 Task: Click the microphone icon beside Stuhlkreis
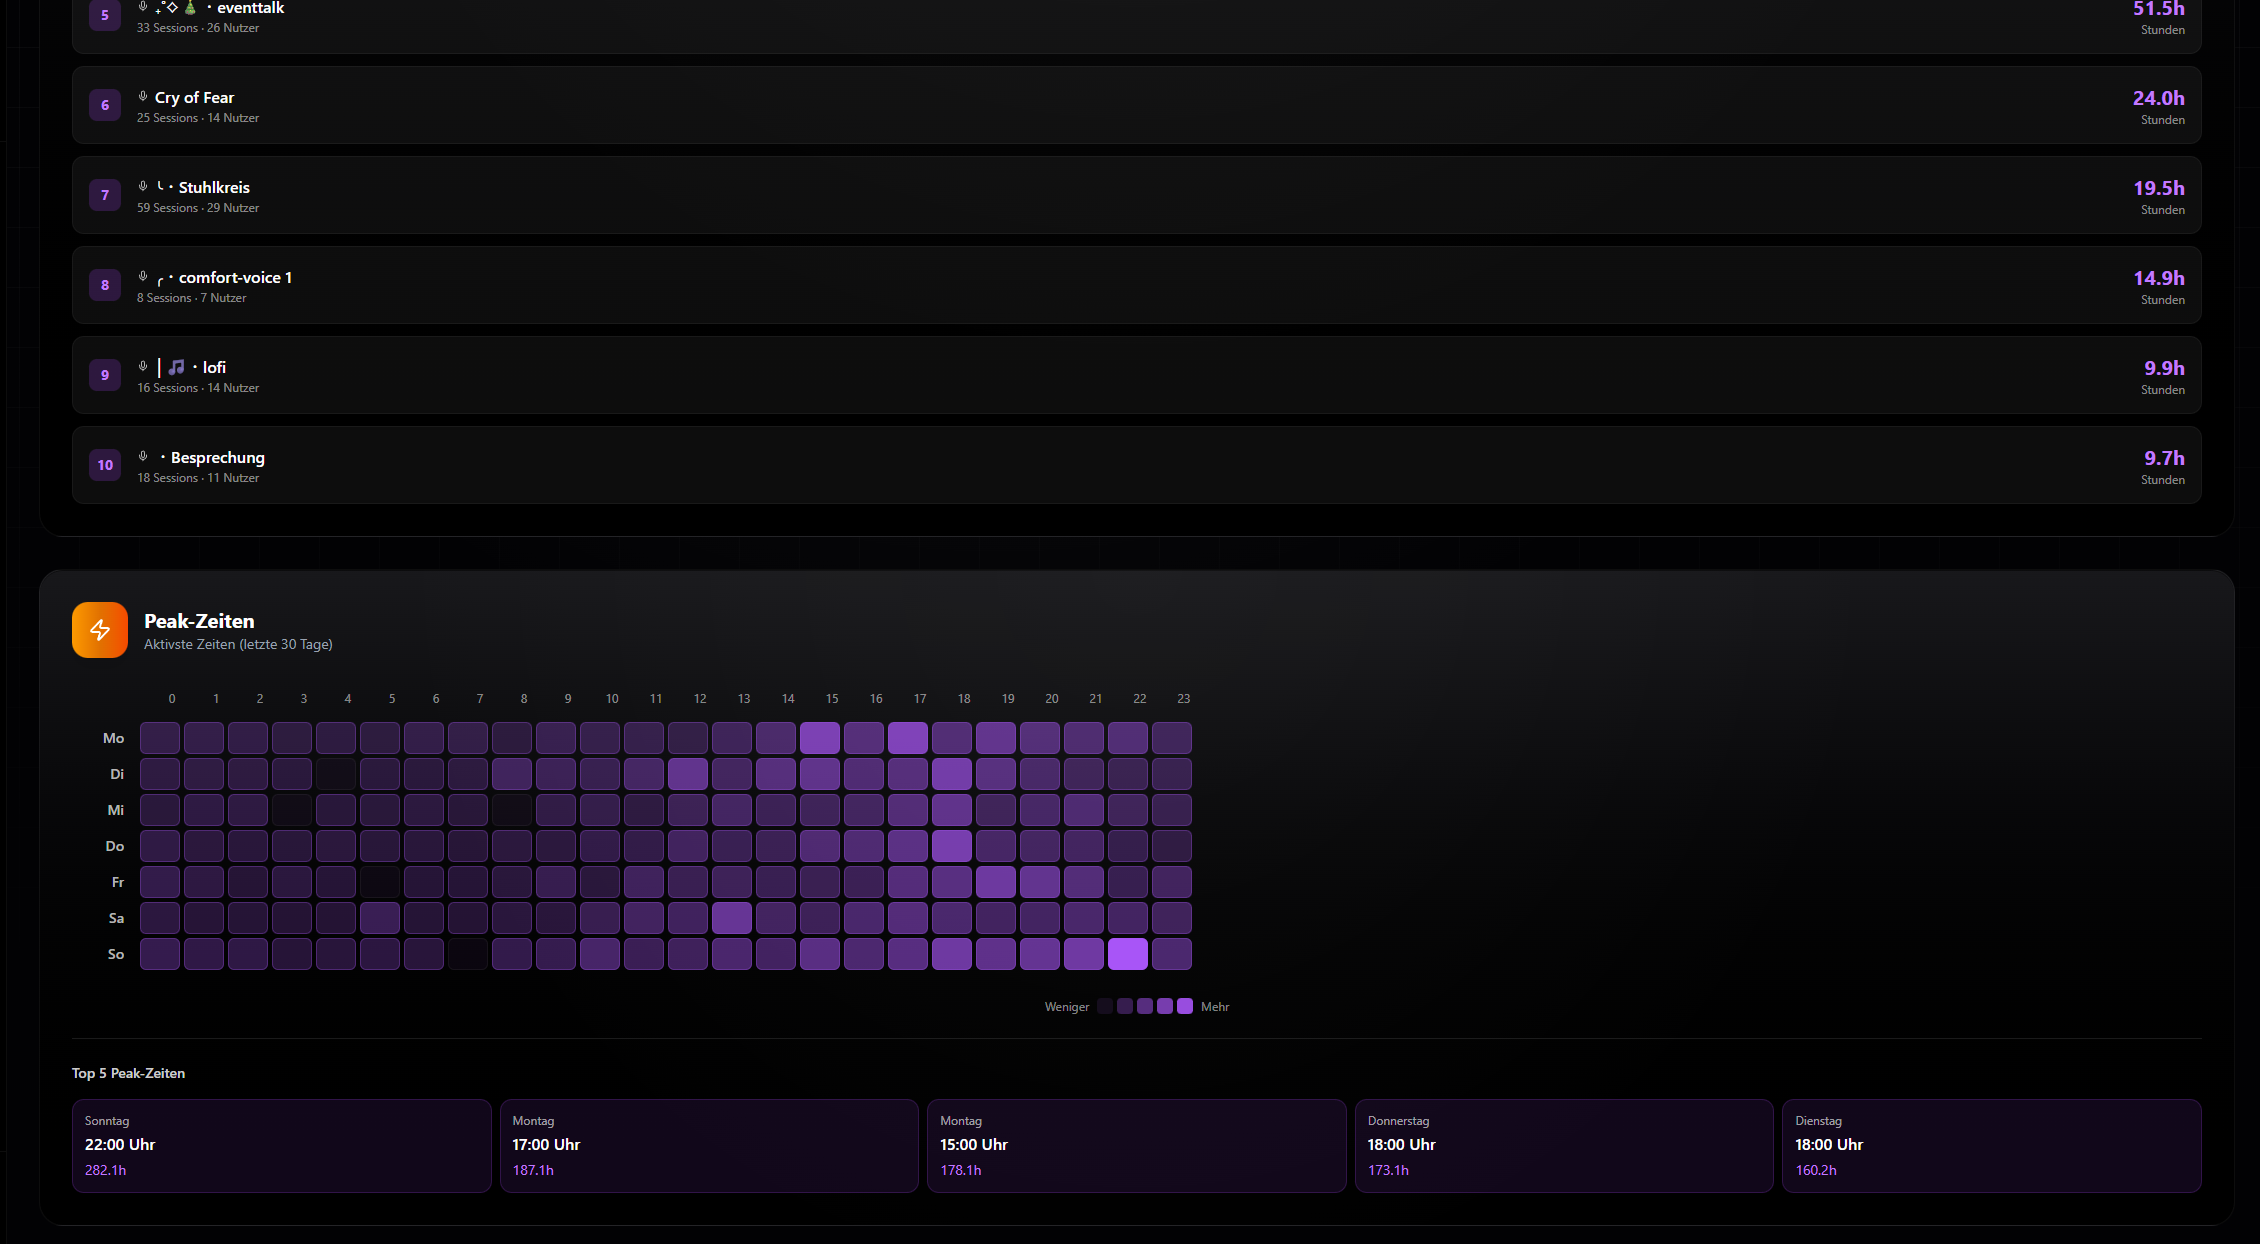pyautogui.click(x=143, y=187)
